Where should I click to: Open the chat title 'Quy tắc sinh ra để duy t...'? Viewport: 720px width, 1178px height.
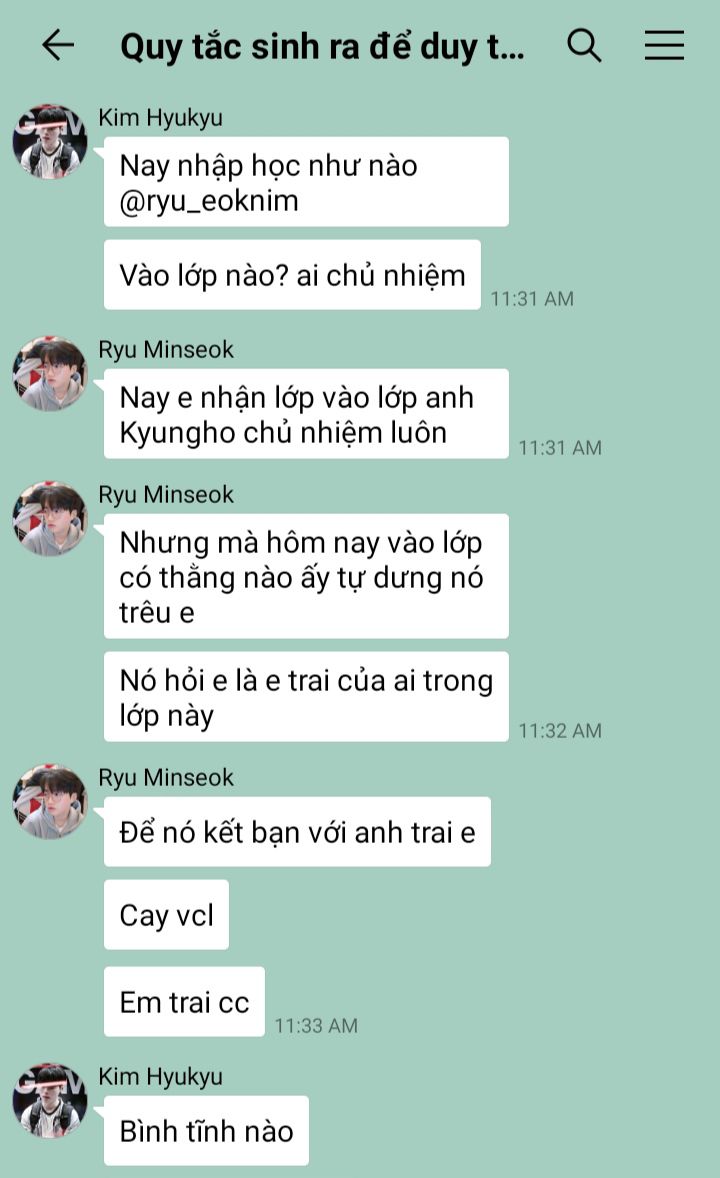(322, 47)
